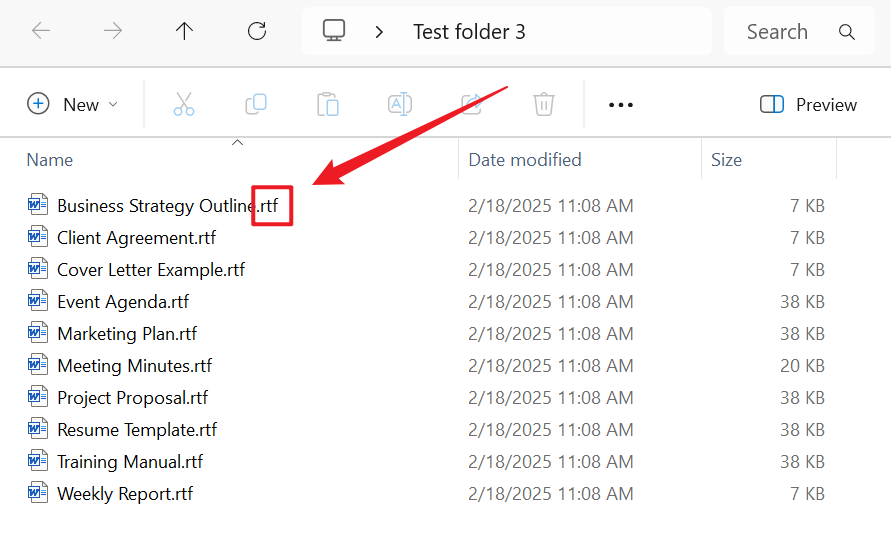The image size is (891, 535).
Task: Select Marketing Plan.rtf file
Action: [x=127, y=333]
